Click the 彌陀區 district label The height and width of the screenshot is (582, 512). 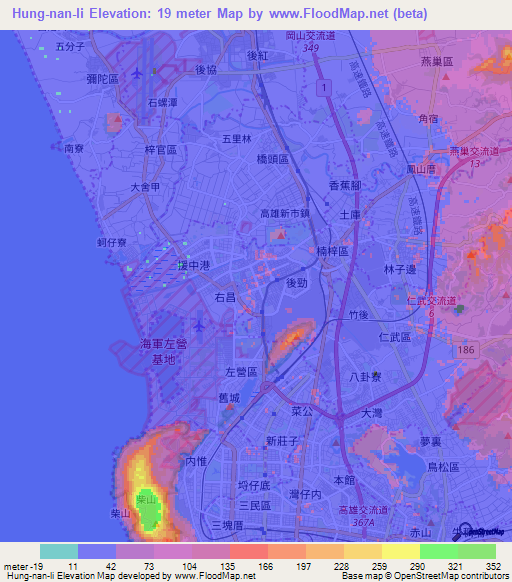point(102,79)
